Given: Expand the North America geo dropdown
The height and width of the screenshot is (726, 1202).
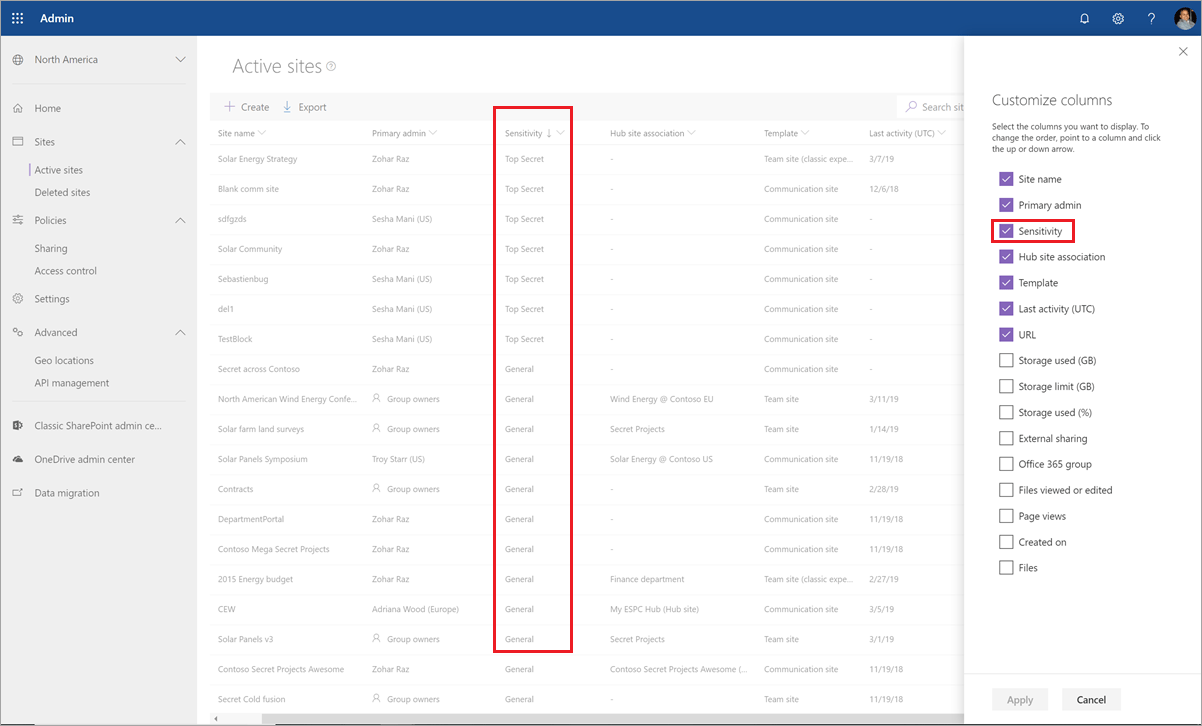Looking at the screenshot, I should [180, 60].
